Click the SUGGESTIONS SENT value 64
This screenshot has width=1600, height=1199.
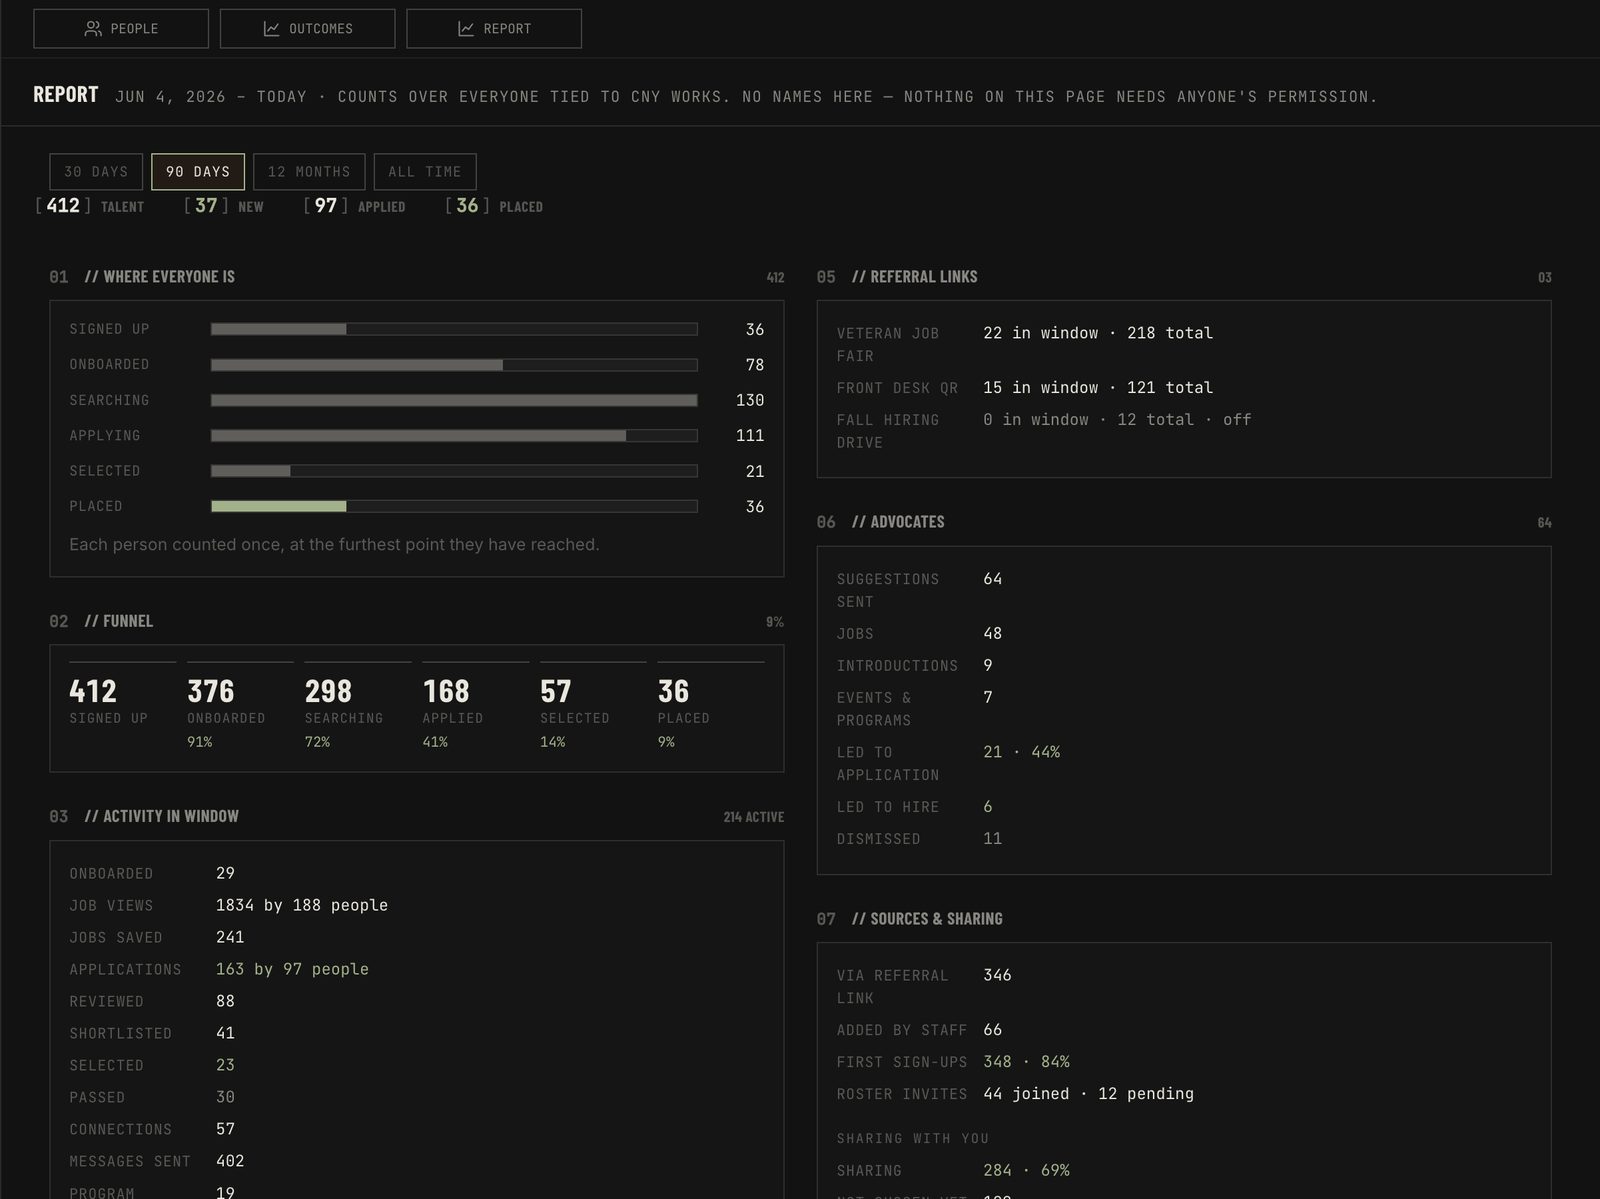[x=993, y=579]
